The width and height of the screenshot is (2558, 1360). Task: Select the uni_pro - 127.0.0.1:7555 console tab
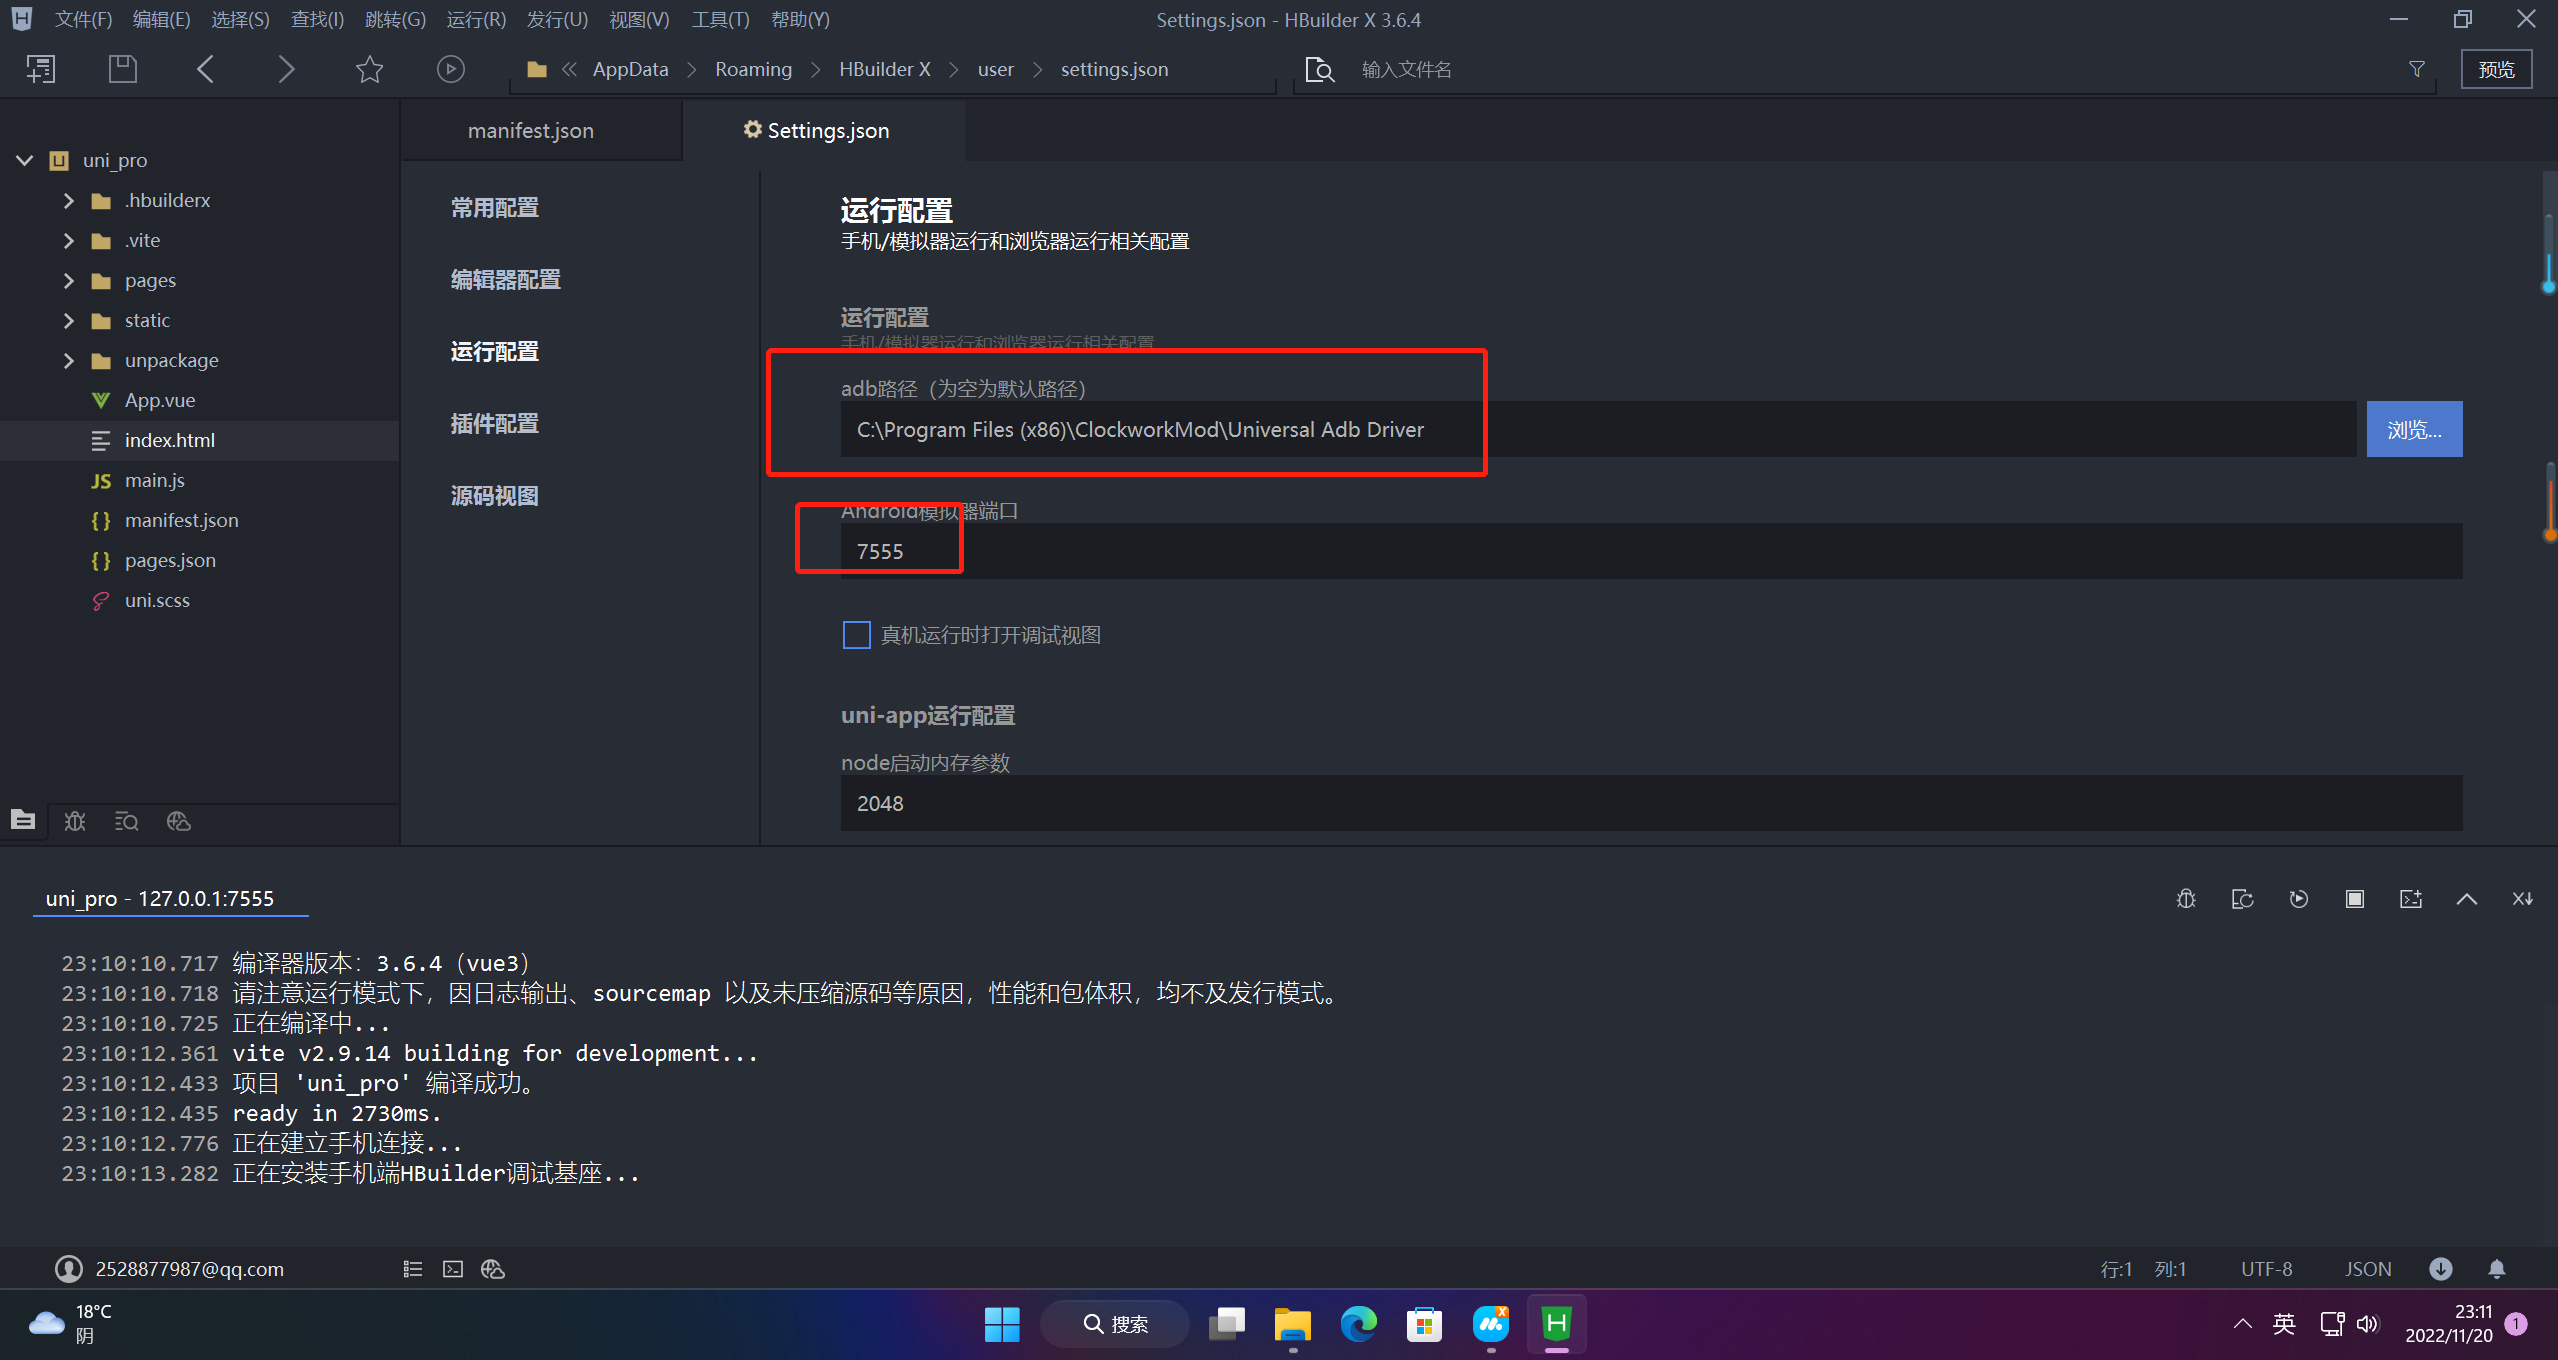click(x=160, y=898)
